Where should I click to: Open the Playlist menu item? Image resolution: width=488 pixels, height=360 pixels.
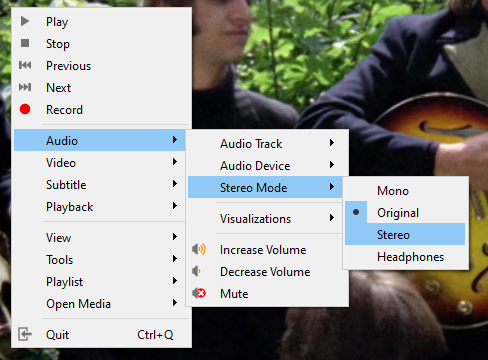(x=100, y=282)
